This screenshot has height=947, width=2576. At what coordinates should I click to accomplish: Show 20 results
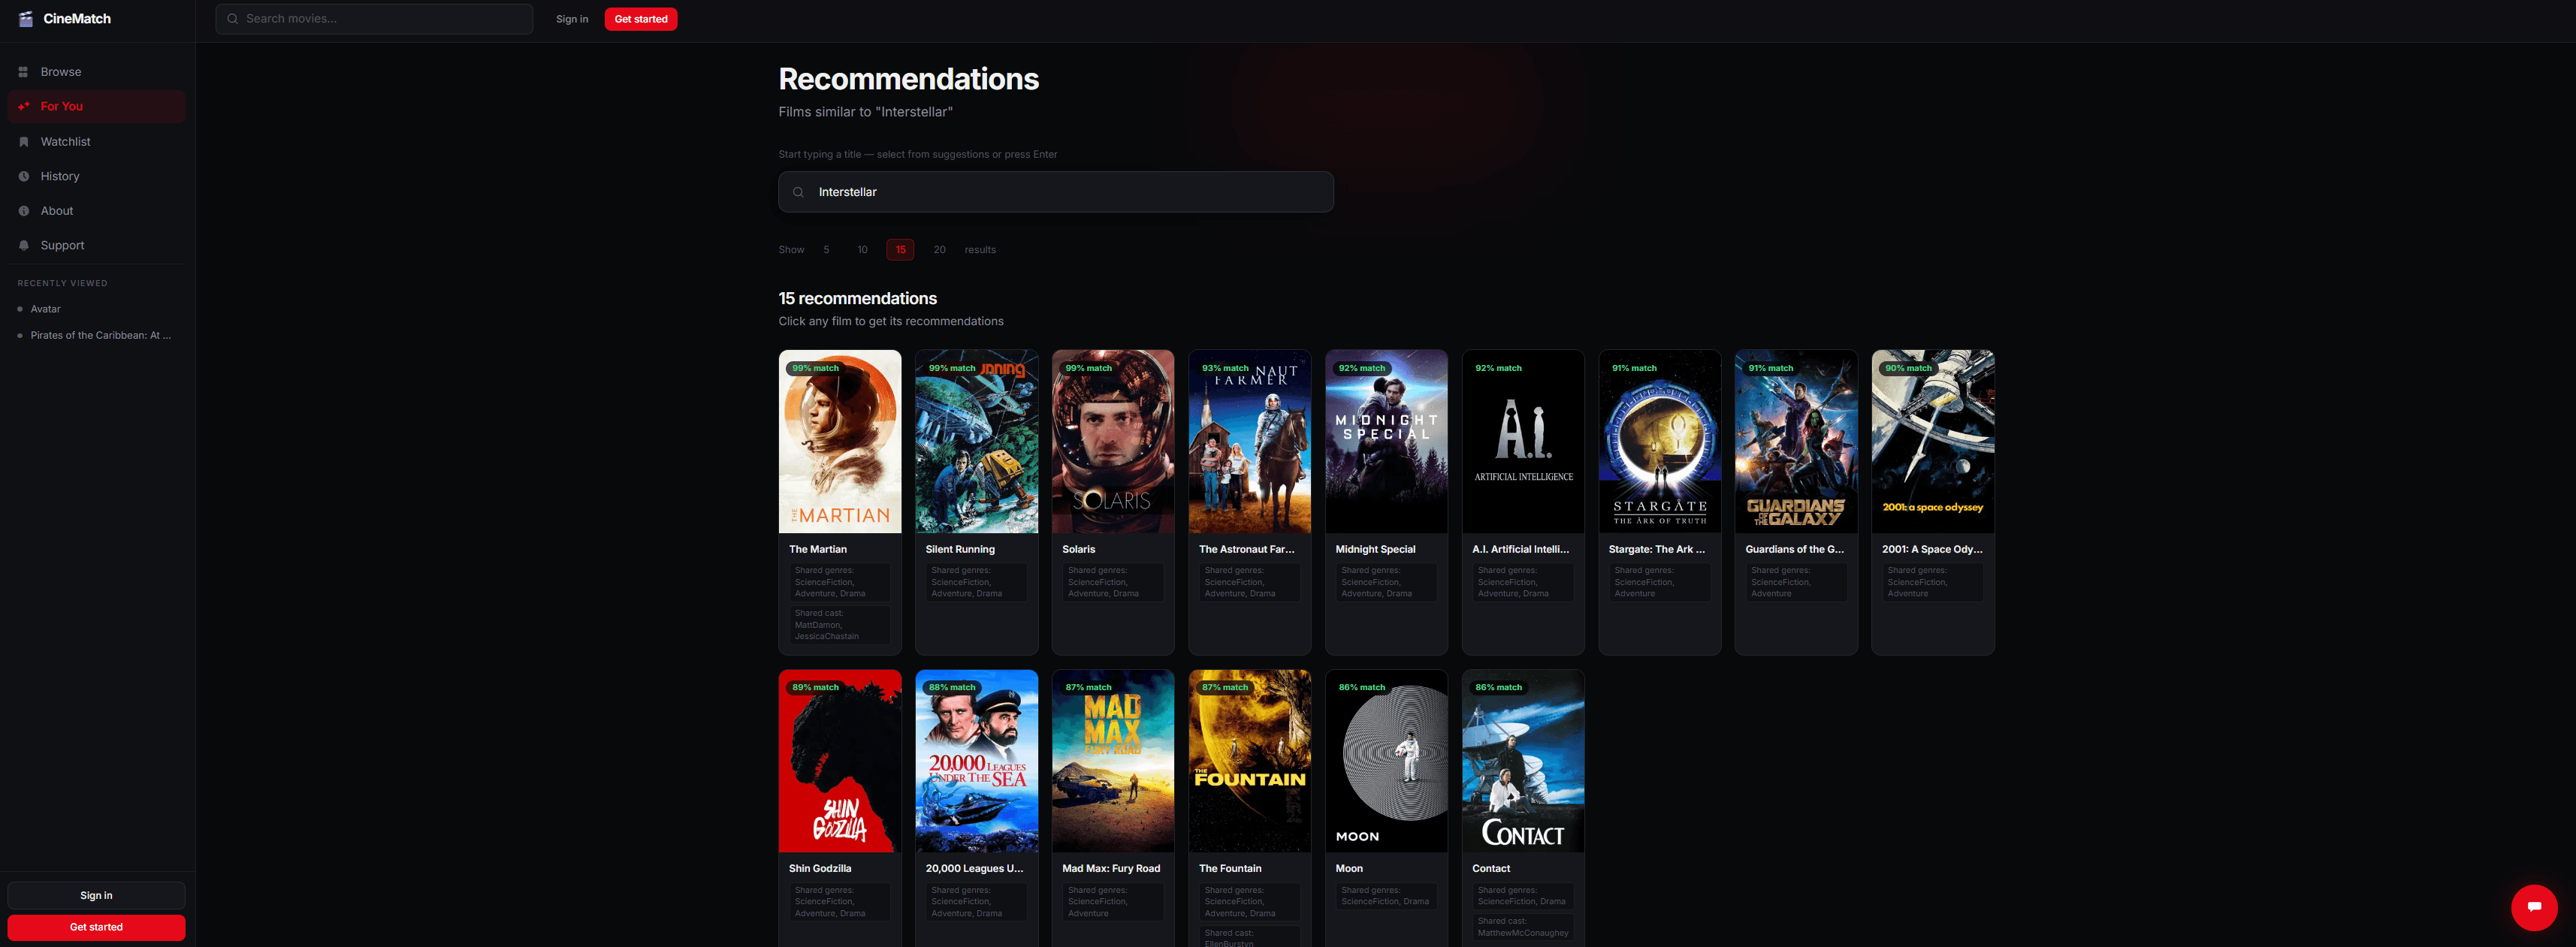(x=939, y=250)
